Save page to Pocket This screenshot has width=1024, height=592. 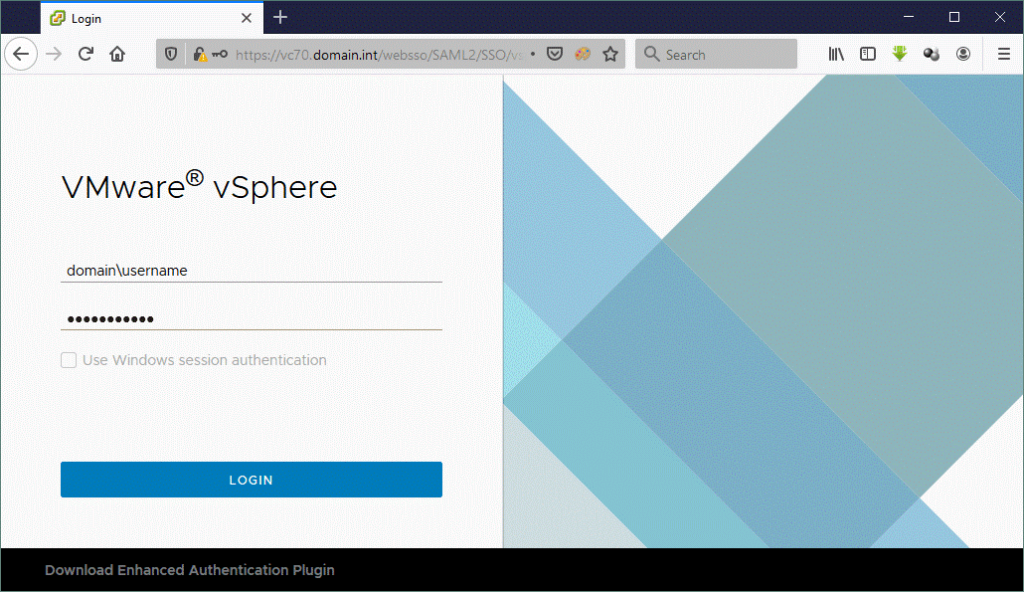coord(555,54)
